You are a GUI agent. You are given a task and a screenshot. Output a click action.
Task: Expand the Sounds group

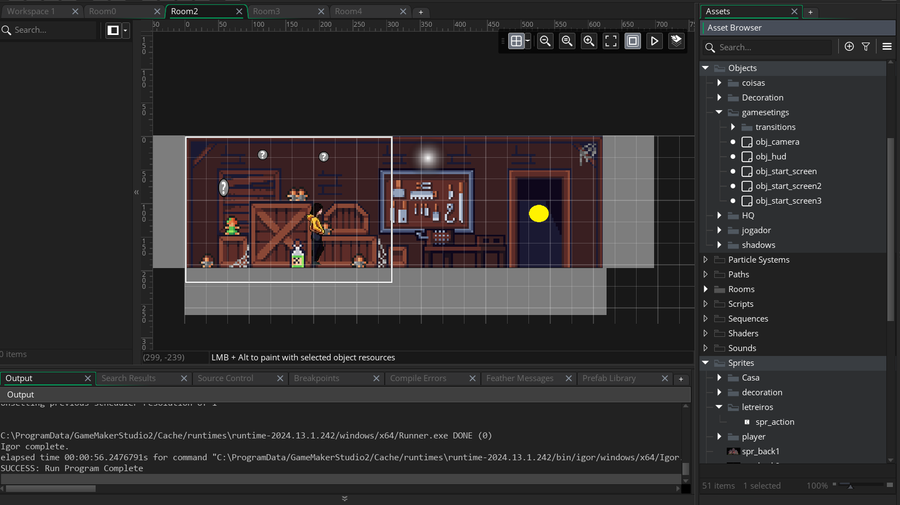[x=705, y=348]
